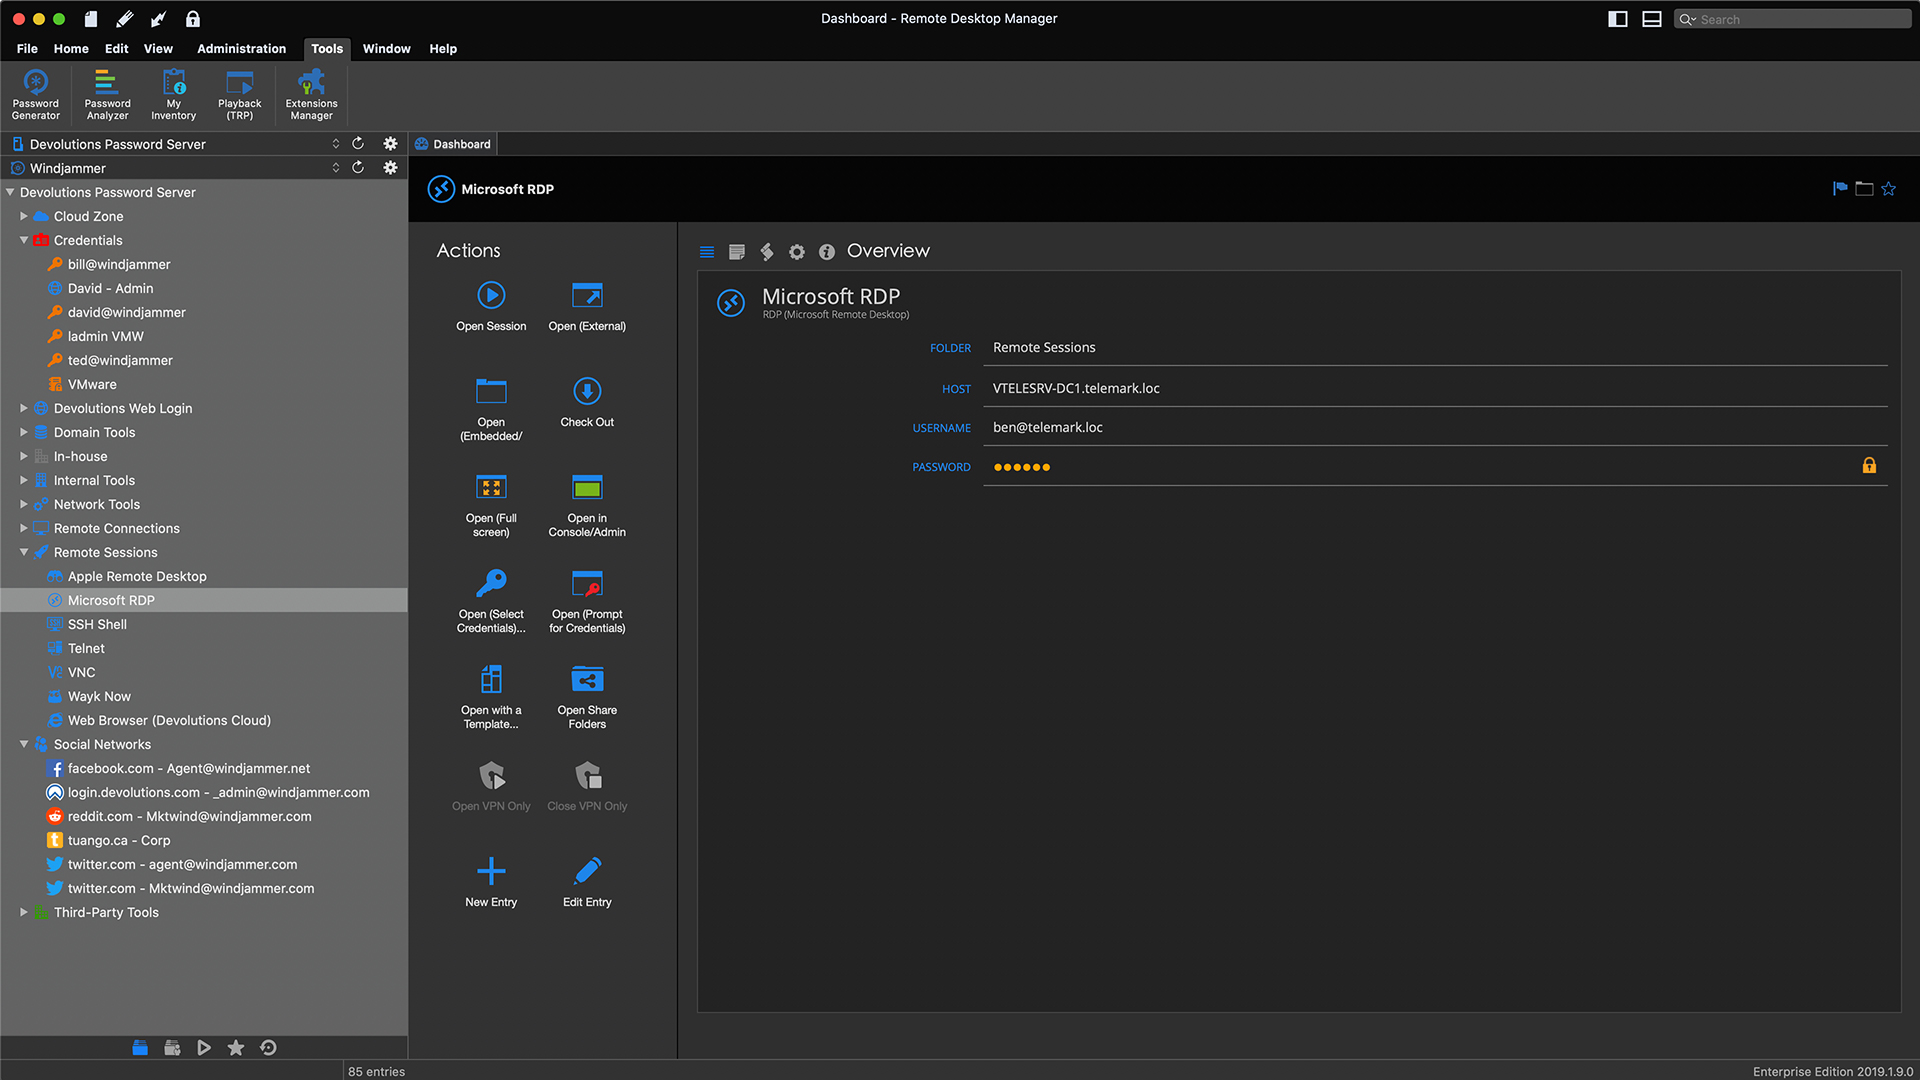The width and height of the screenshot is (1920, 1080).
Task: Click the USERNAME input field for ben@telemark.loc
Action: coord(1429,427)
